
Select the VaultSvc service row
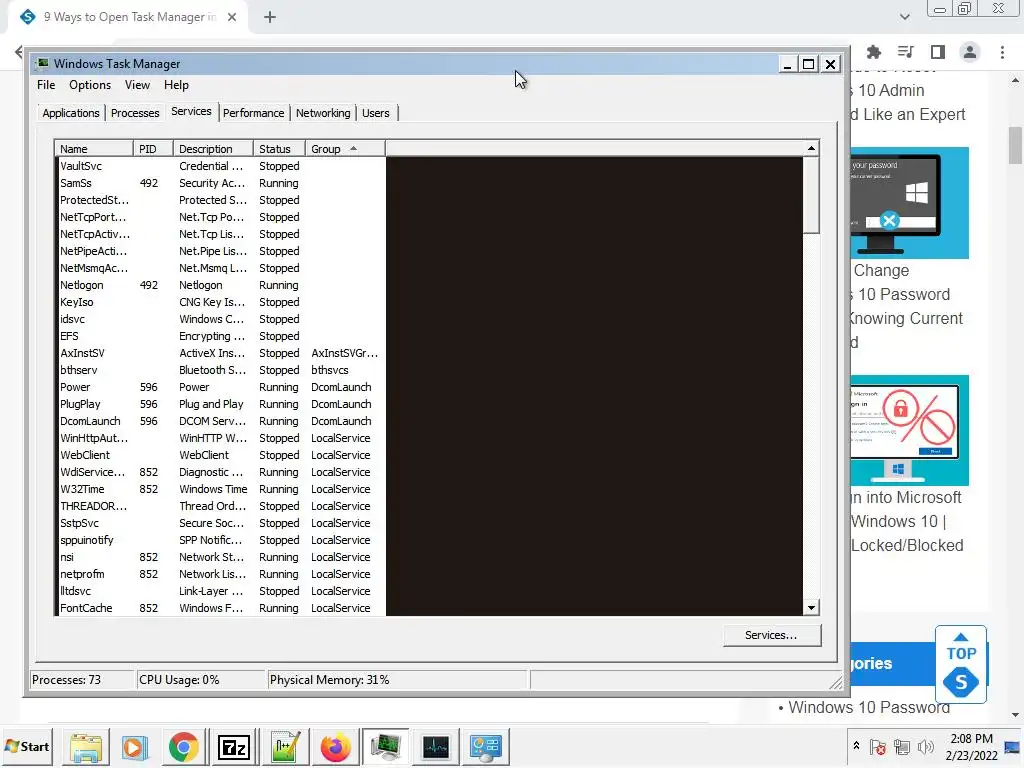(x=220, y=167)
